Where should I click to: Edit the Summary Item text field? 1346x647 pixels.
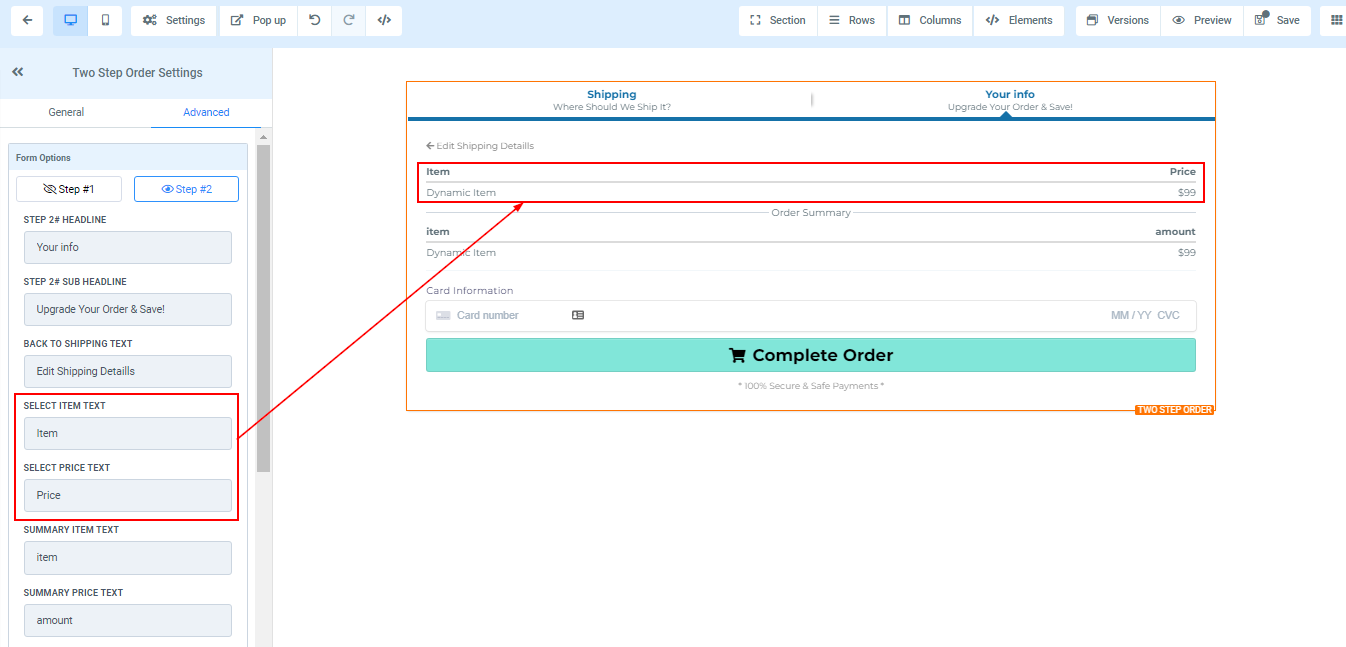[128, 557]
